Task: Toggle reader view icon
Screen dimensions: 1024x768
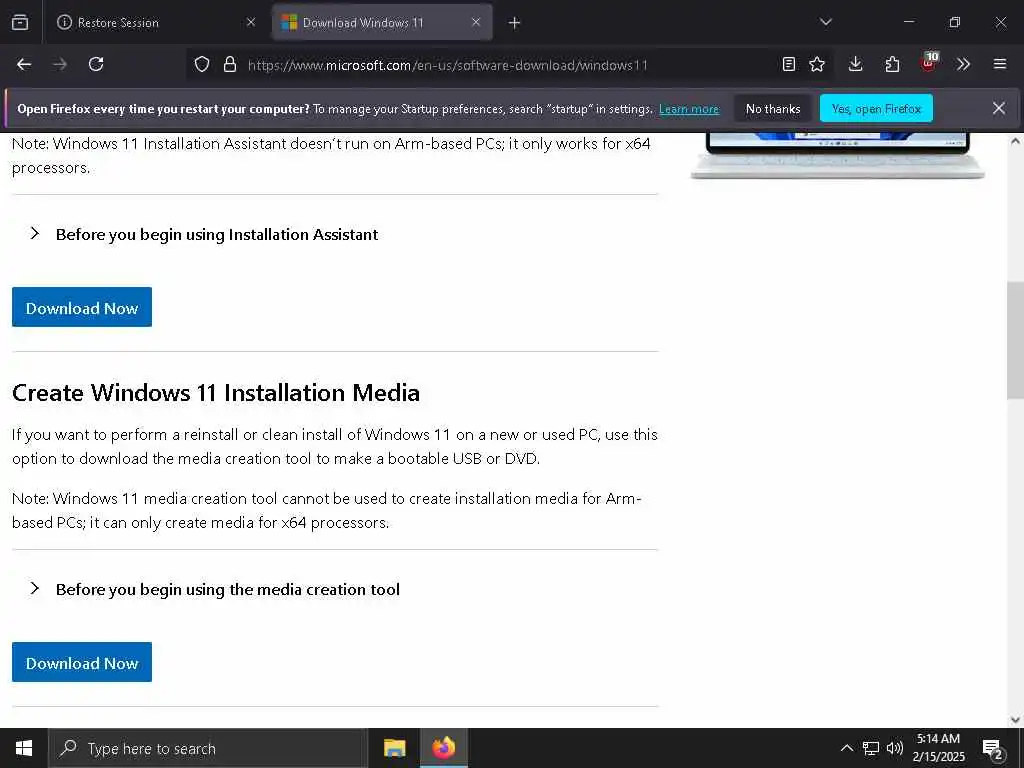Action: tap(788, 64)
